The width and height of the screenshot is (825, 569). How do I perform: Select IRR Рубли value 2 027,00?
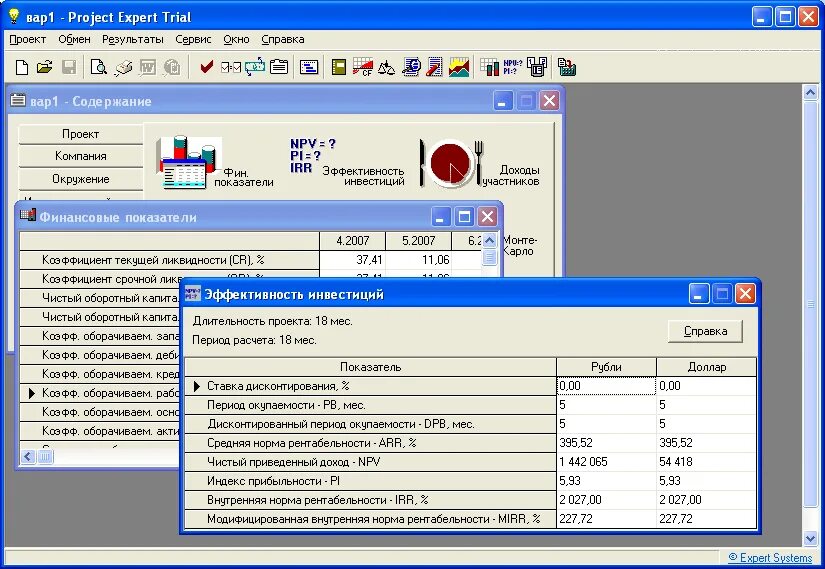point(606,500)
